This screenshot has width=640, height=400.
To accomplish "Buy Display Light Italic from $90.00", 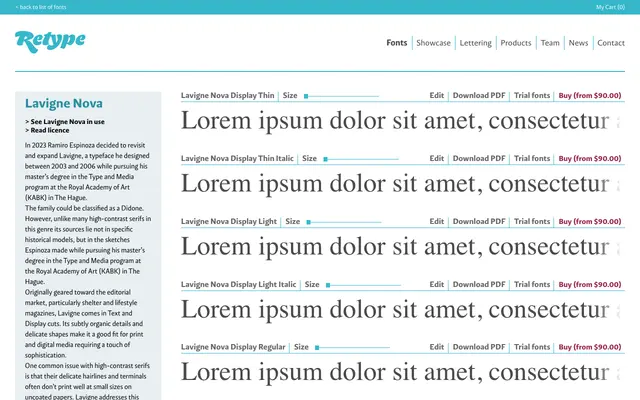I will (x=590, y=284).
